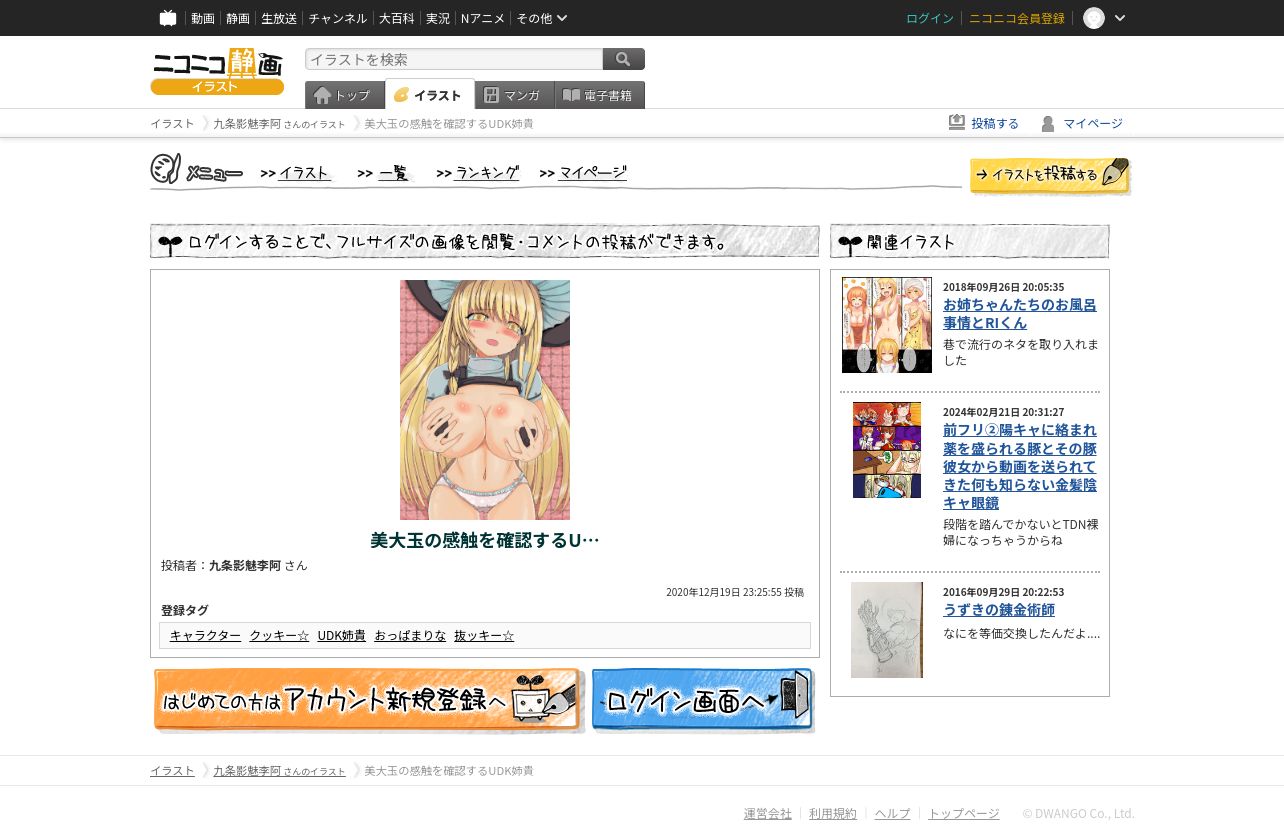Click the illustration title 美大玉の感触を確認するU…

coord(485,540)
